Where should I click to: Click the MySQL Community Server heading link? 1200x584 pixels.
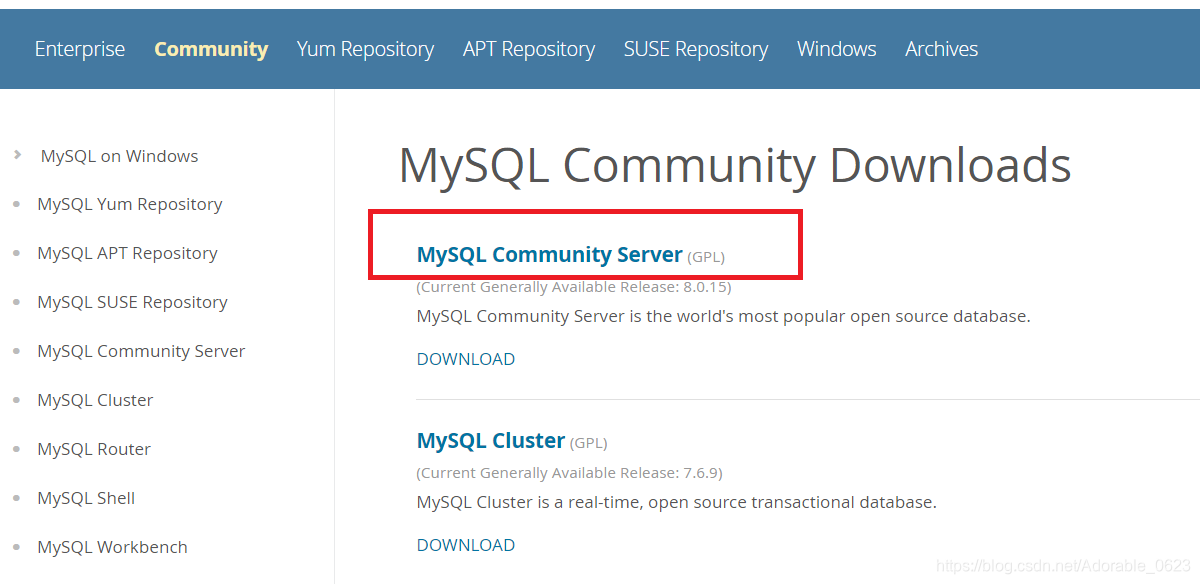(549, 255)
